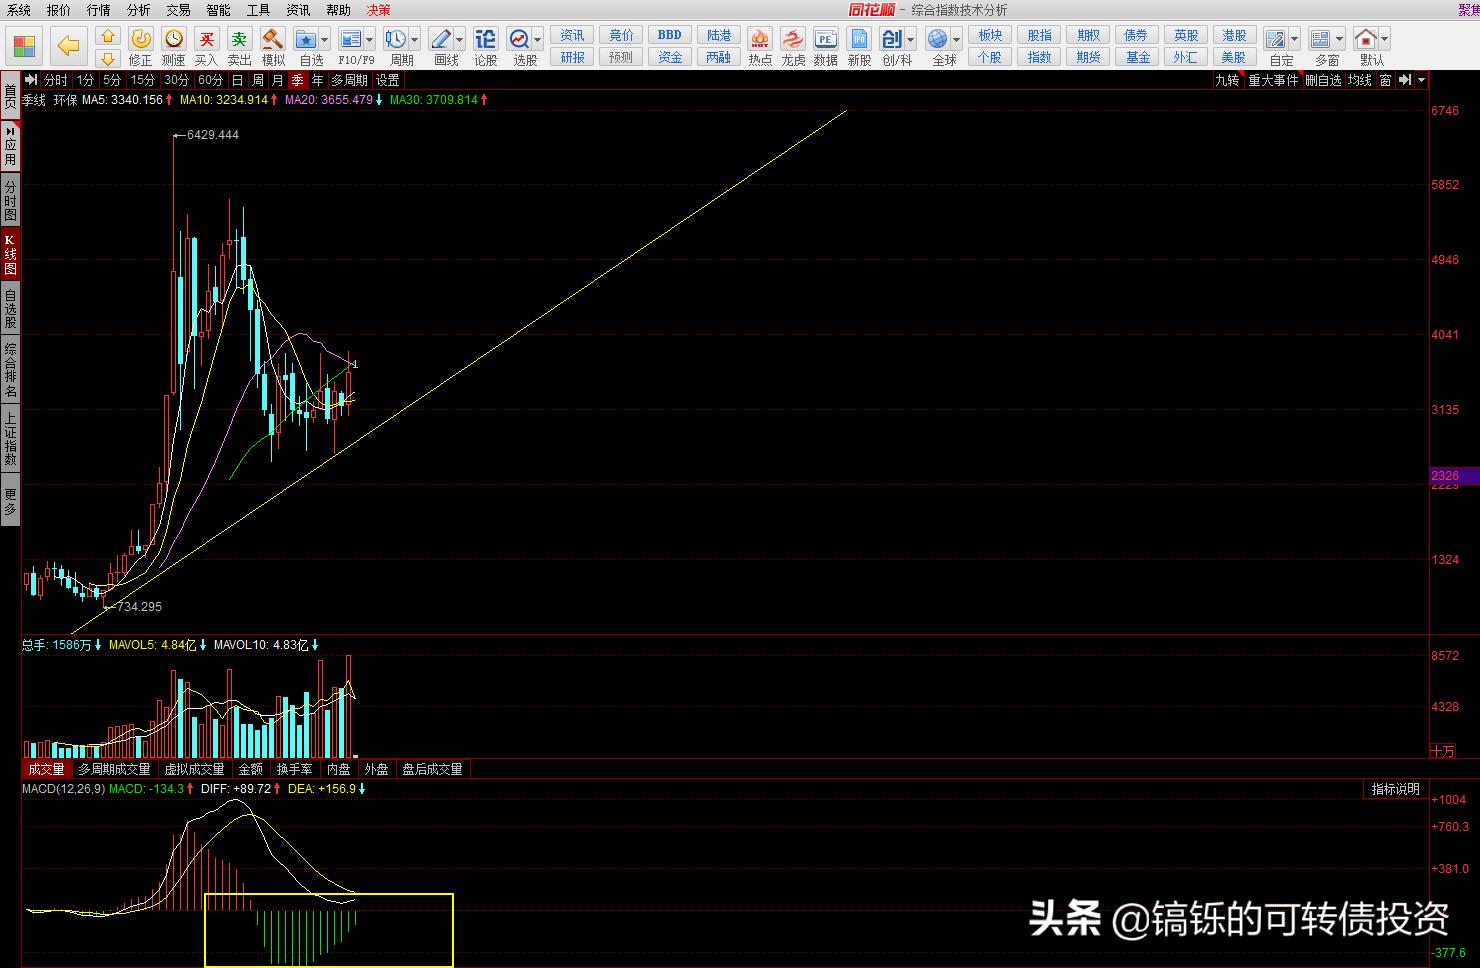Open the 报价 menu
The image size is (1480, 968).
pos(59,10)
